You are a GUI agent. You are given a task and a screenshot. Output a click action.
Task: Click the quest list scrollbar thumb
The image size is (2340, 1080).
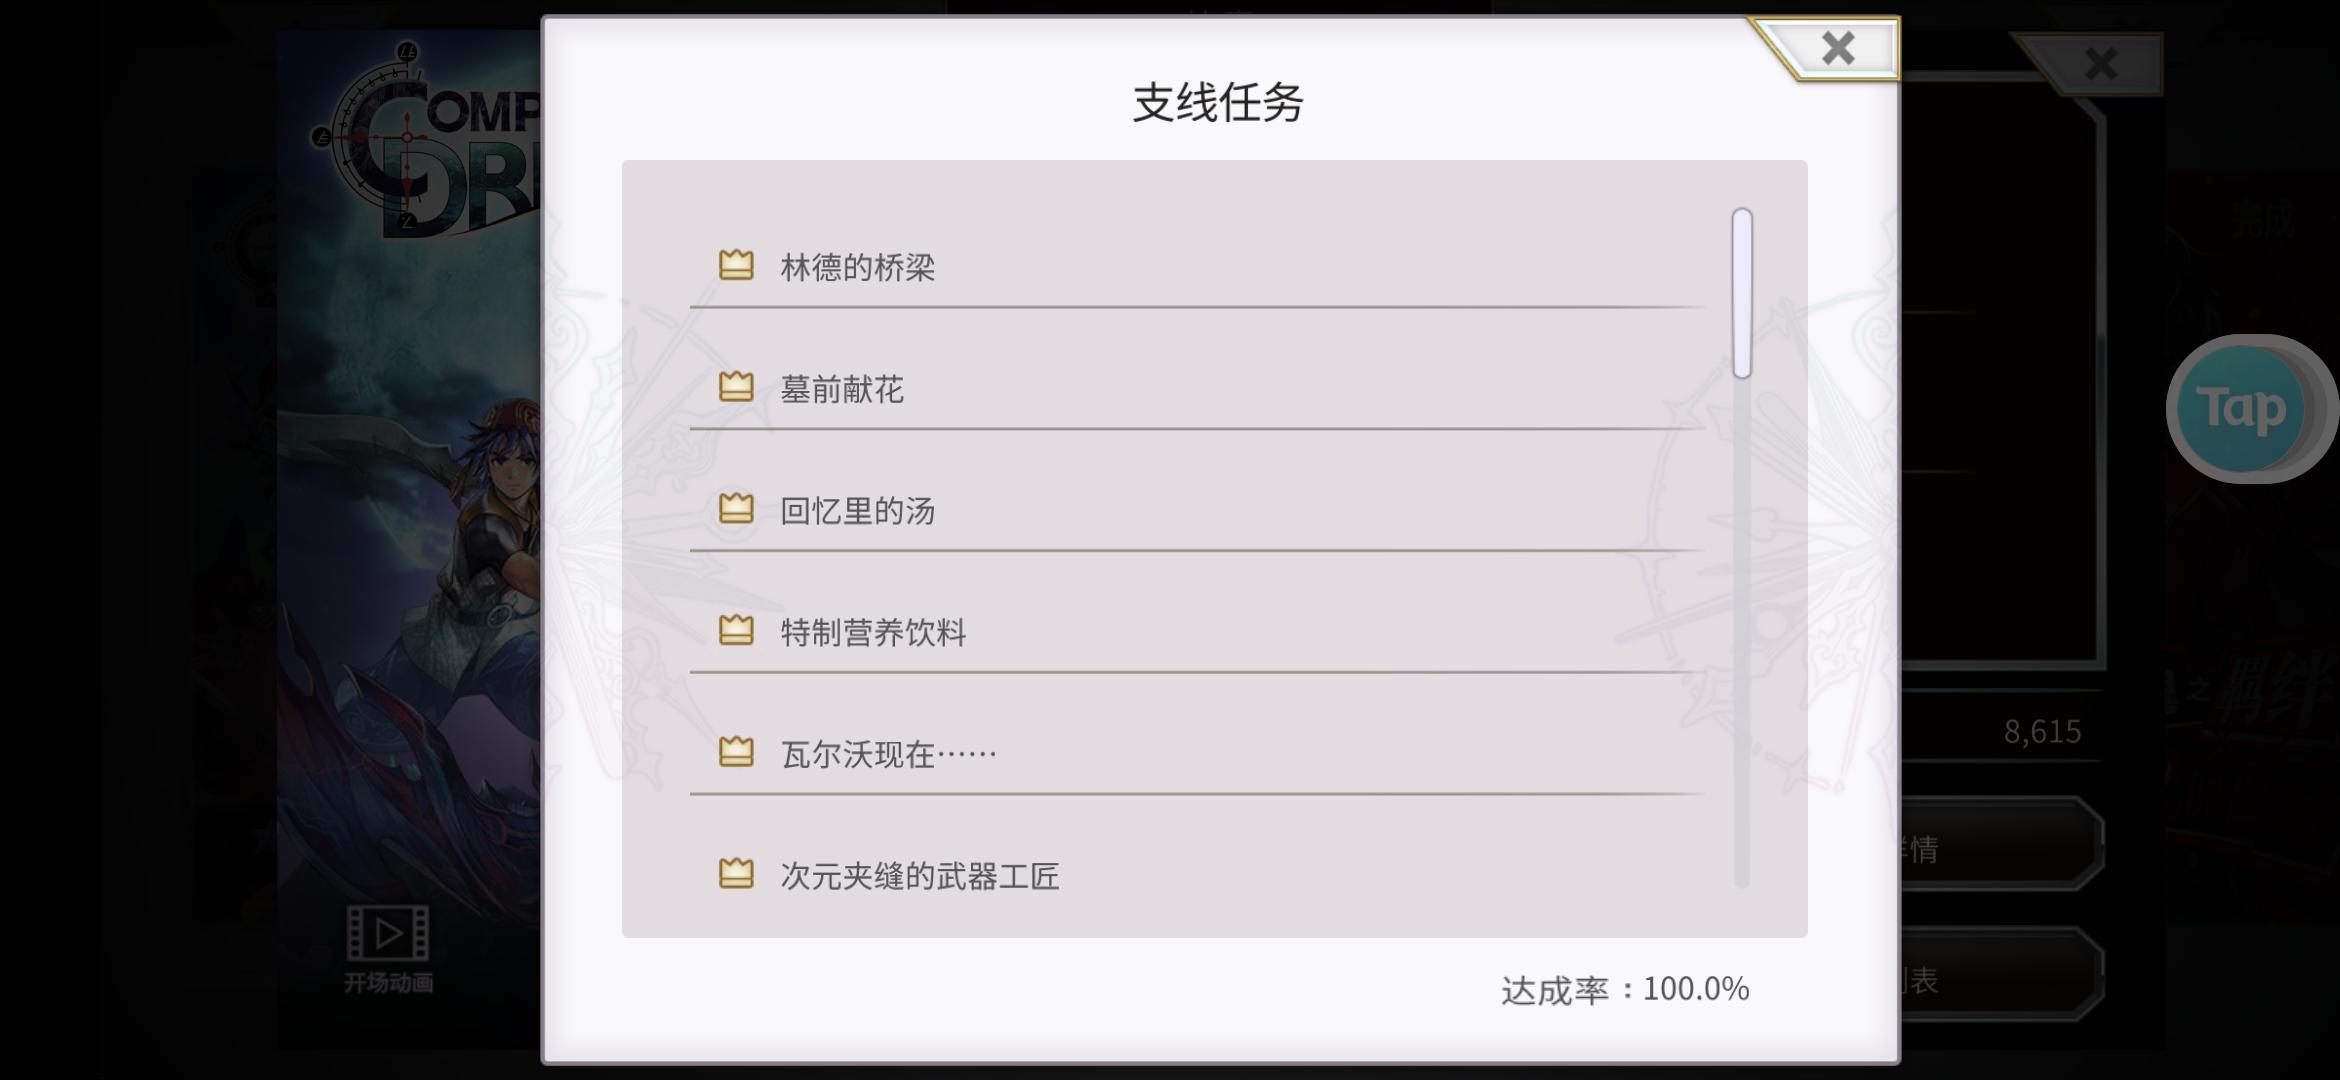pyautogui.click(x=1742, y=293)
